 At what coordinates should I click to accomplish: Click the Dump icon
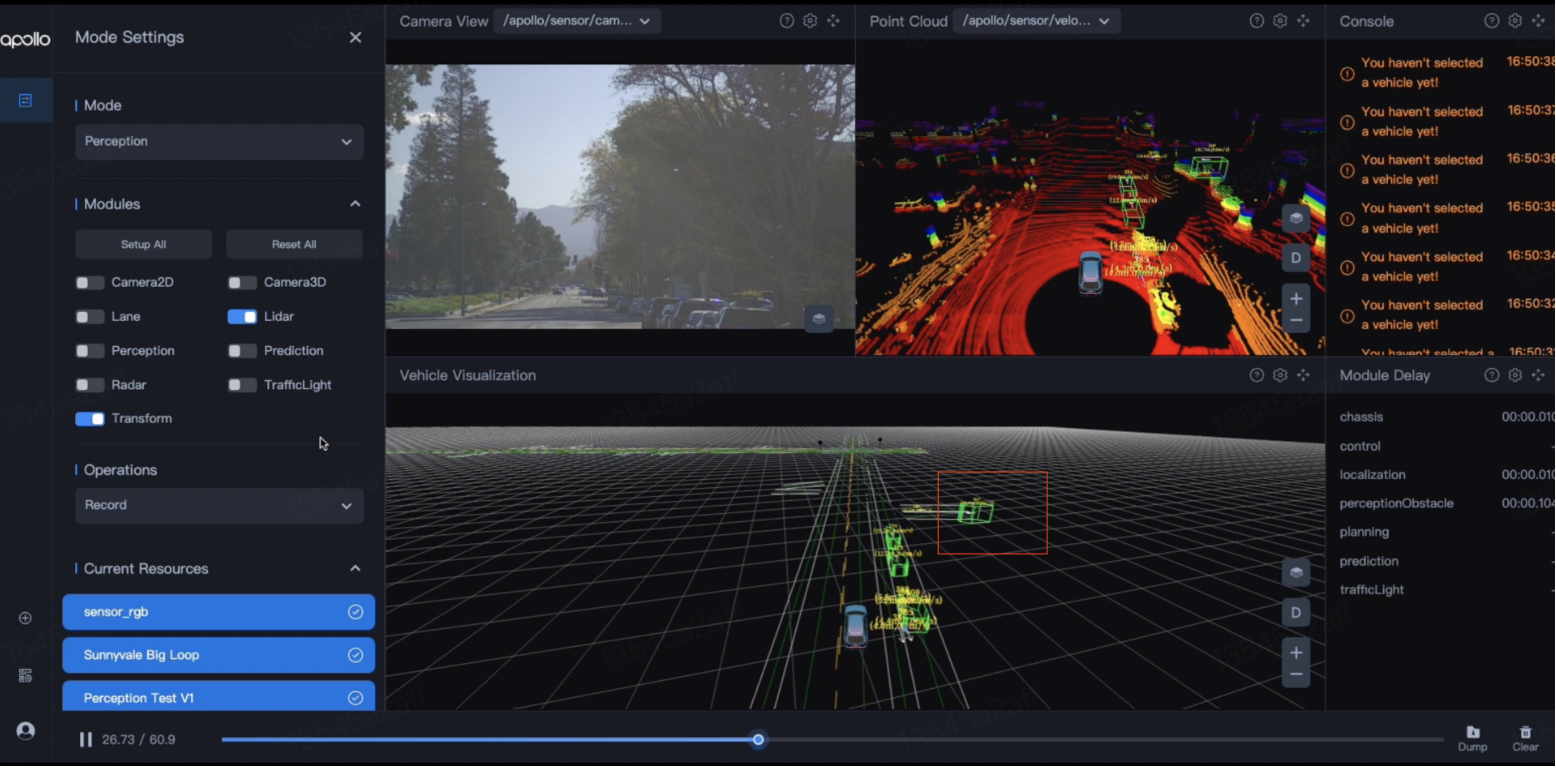pyautogui.click(x=1472, y=733)
